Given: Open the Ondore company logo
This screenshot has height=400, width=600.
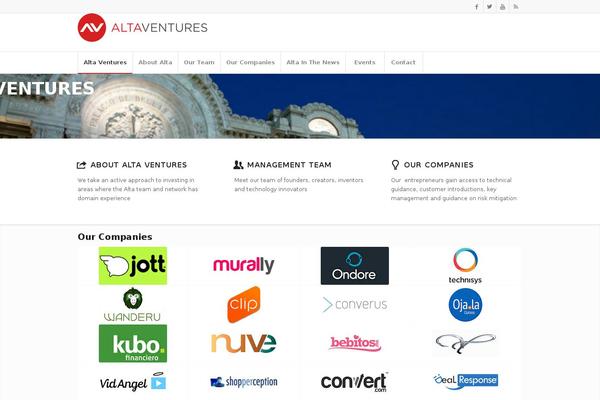Looking at the screenshot, I should coord(355,266).
